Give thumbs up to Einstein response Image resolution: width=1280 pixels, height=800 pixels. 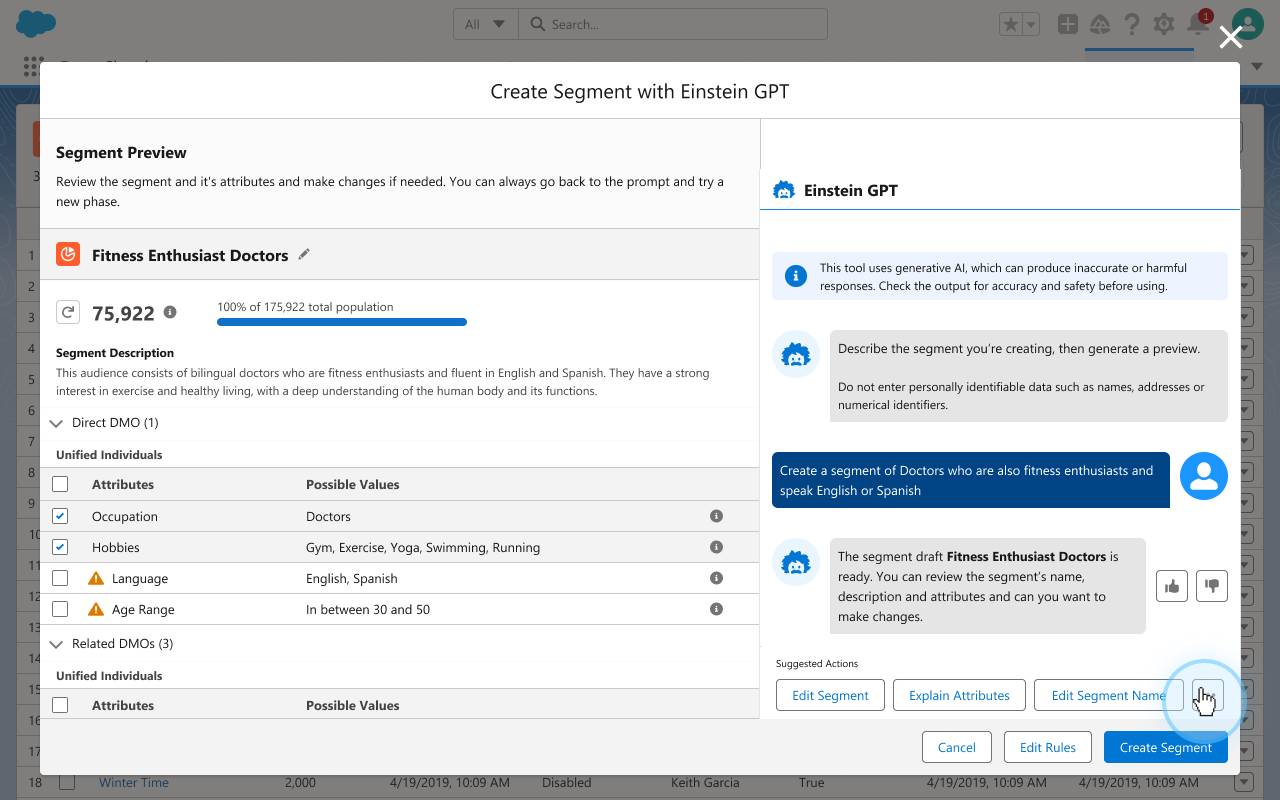click(x=1172, y=586)
